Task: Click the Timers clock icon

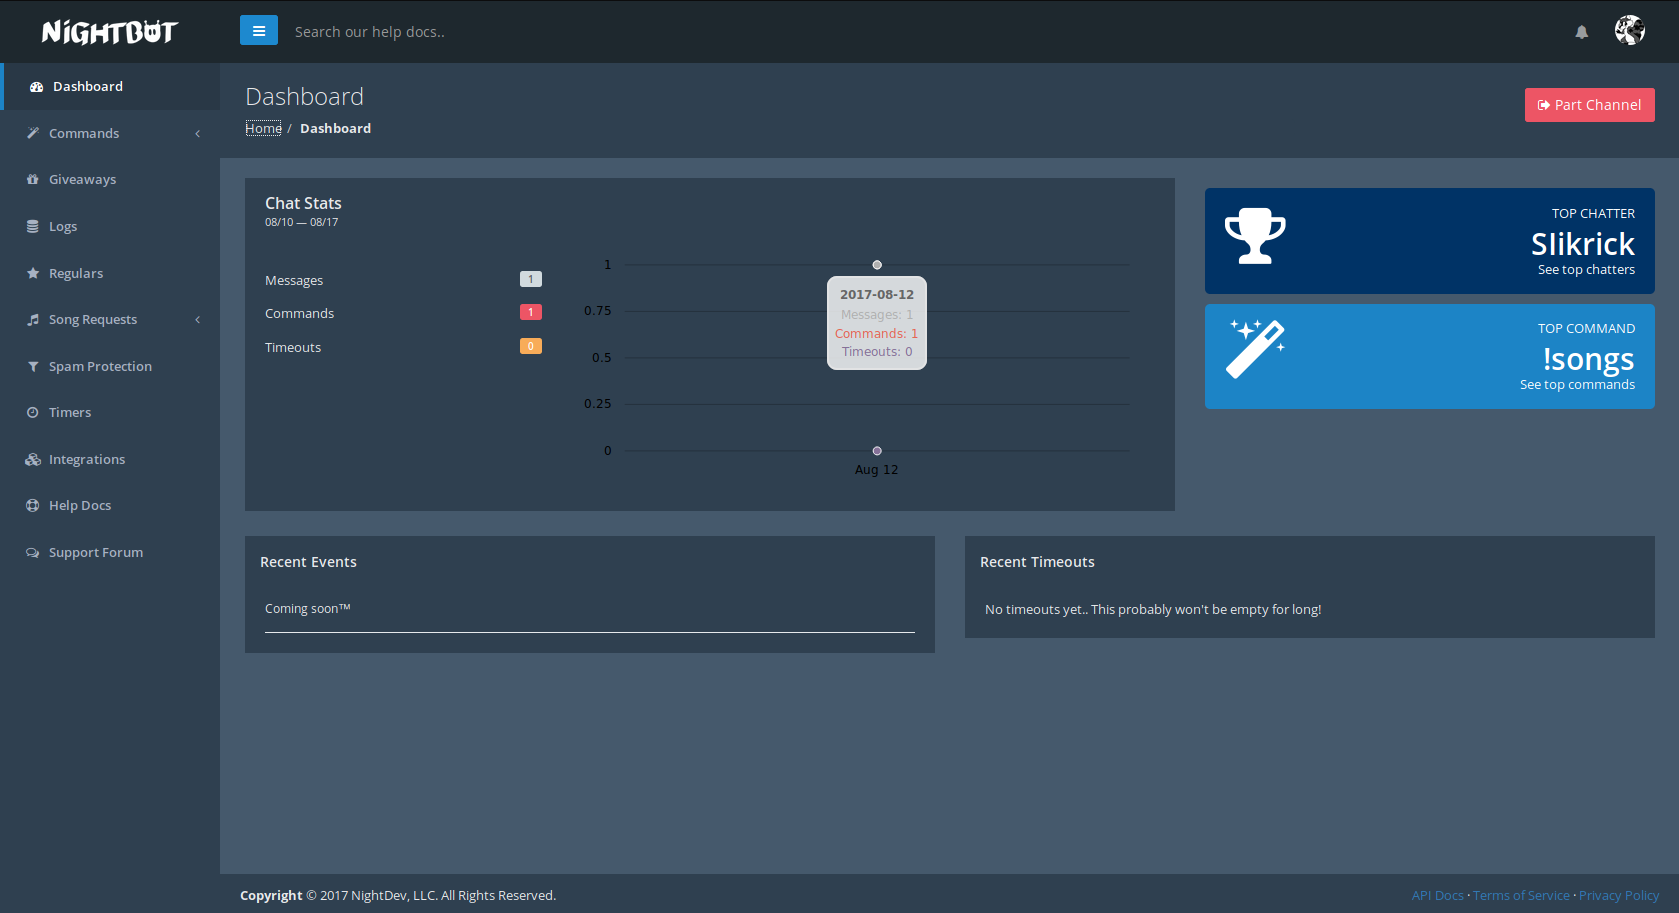Action: (x=33, y=413)
